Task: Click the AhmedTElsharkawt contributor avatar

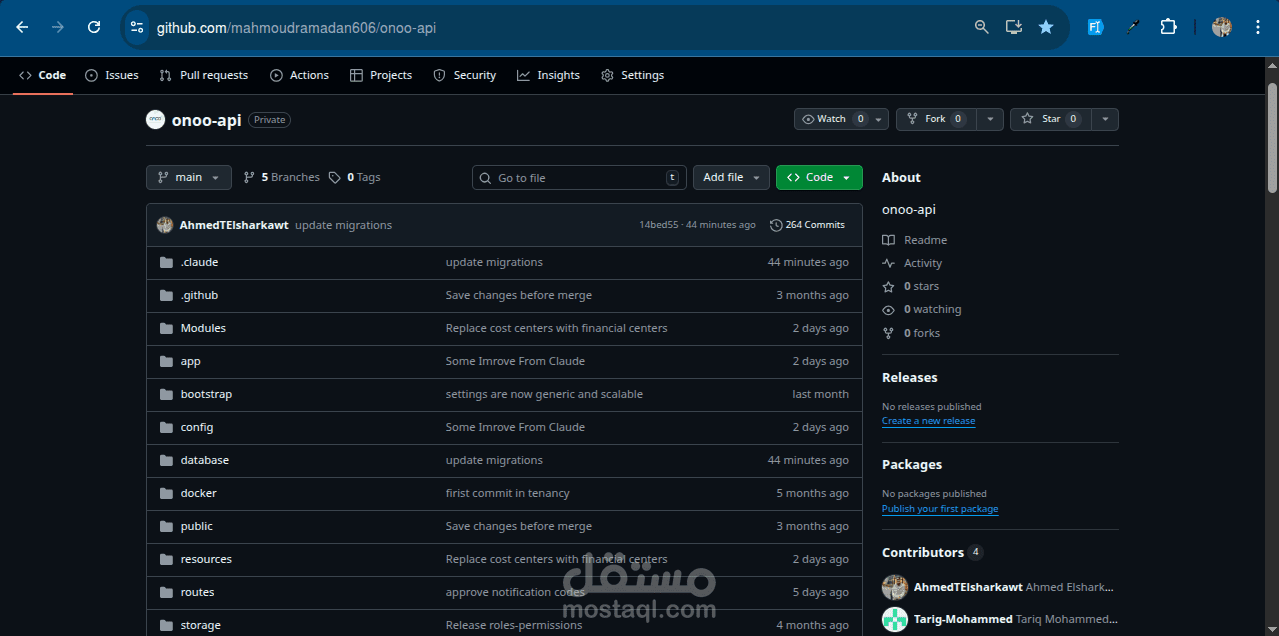Action: [x=895, y=587]
